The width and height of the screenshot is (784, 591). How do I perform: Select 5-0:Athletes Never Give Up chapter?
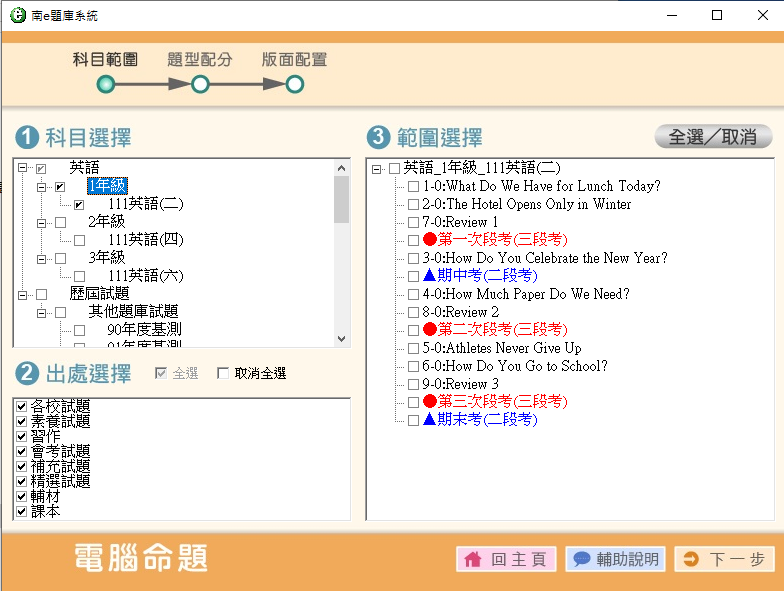(x=501, y=348)
